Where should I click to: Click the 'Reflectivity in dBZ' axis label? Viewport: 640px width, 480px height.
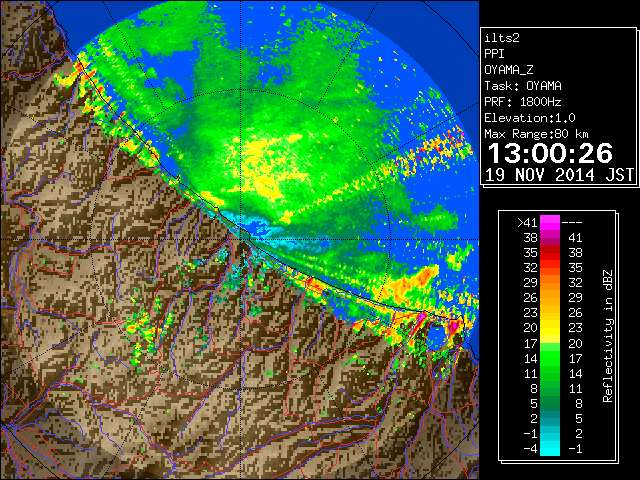click(x=608, y=336)
